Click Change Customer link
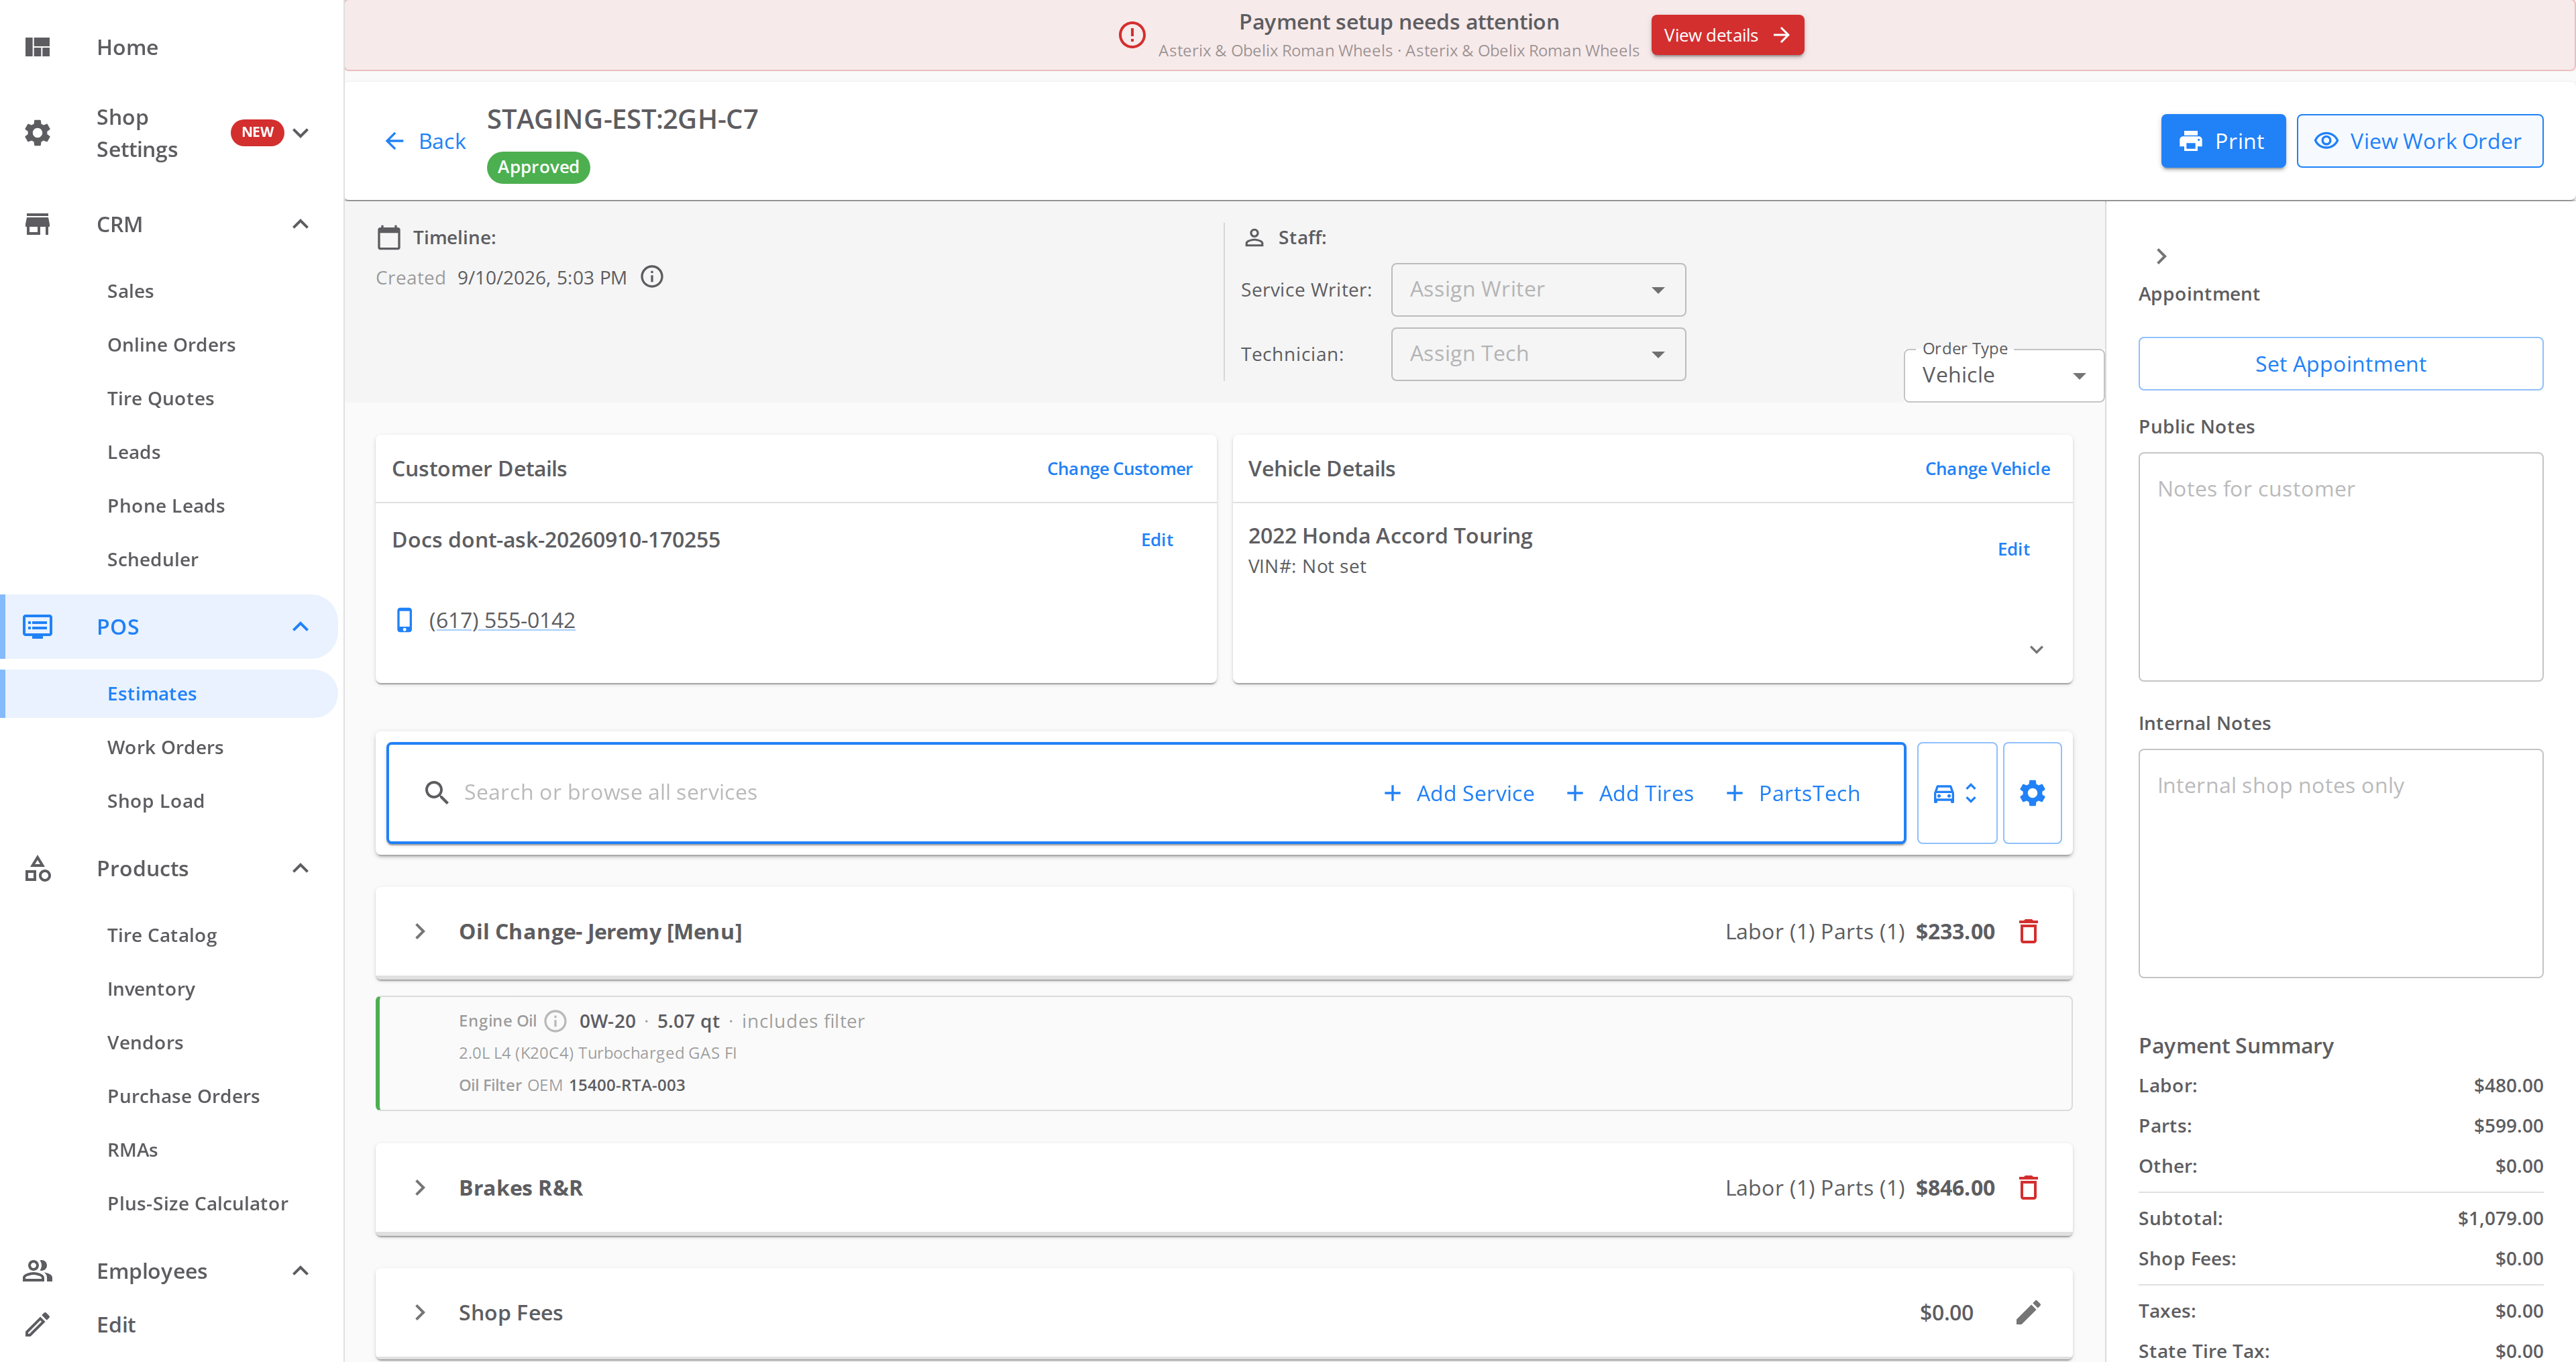 1119,468
